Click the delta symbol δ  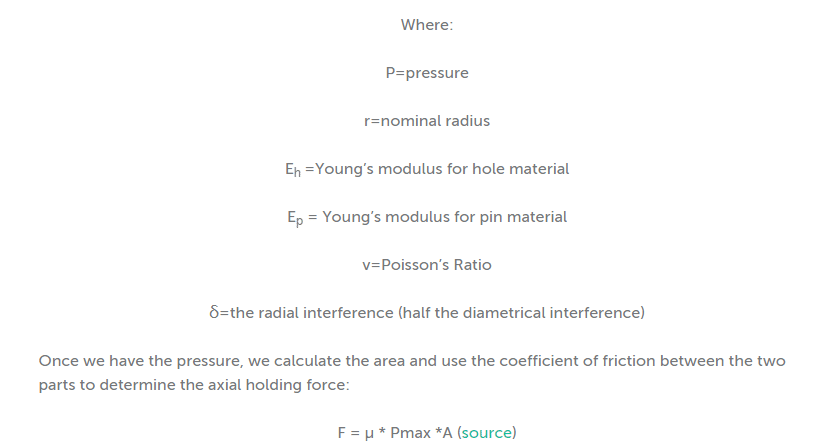(x=214, y=313)
